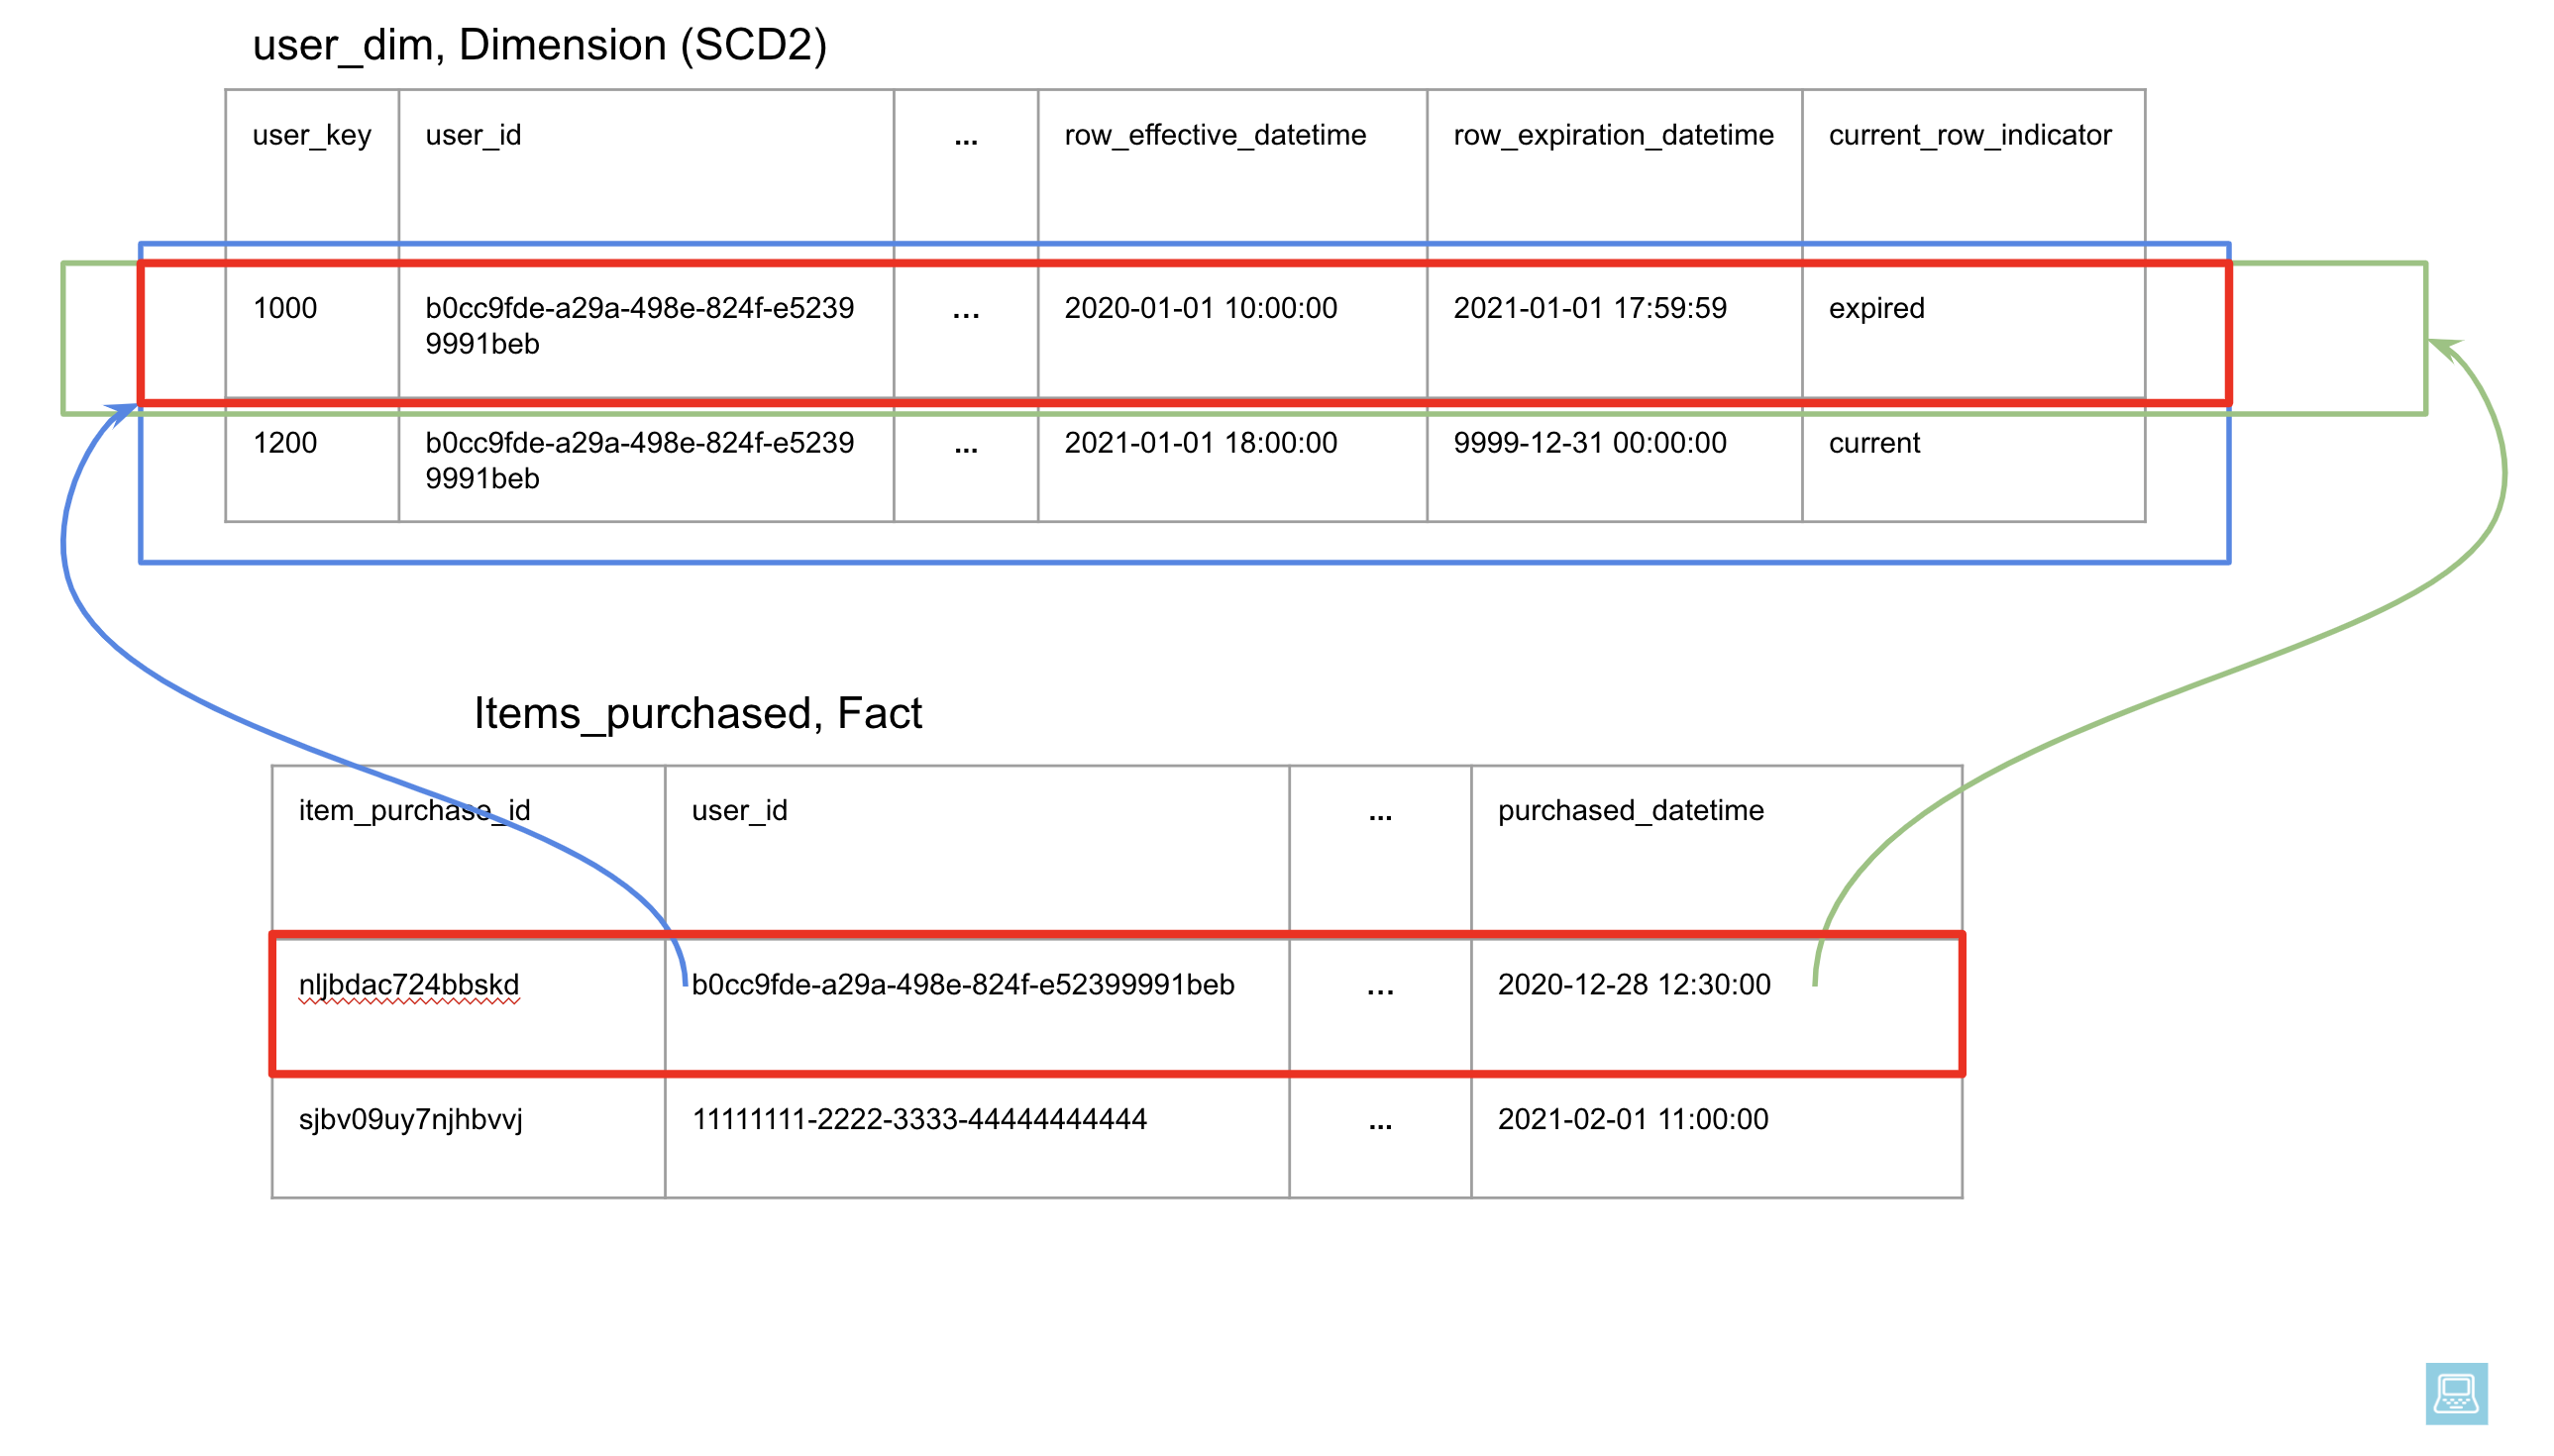This screenshot has width=2554, height=1456.
Task: Click the user_dim Dimension (SCD2) title
Action: (539, 45)
